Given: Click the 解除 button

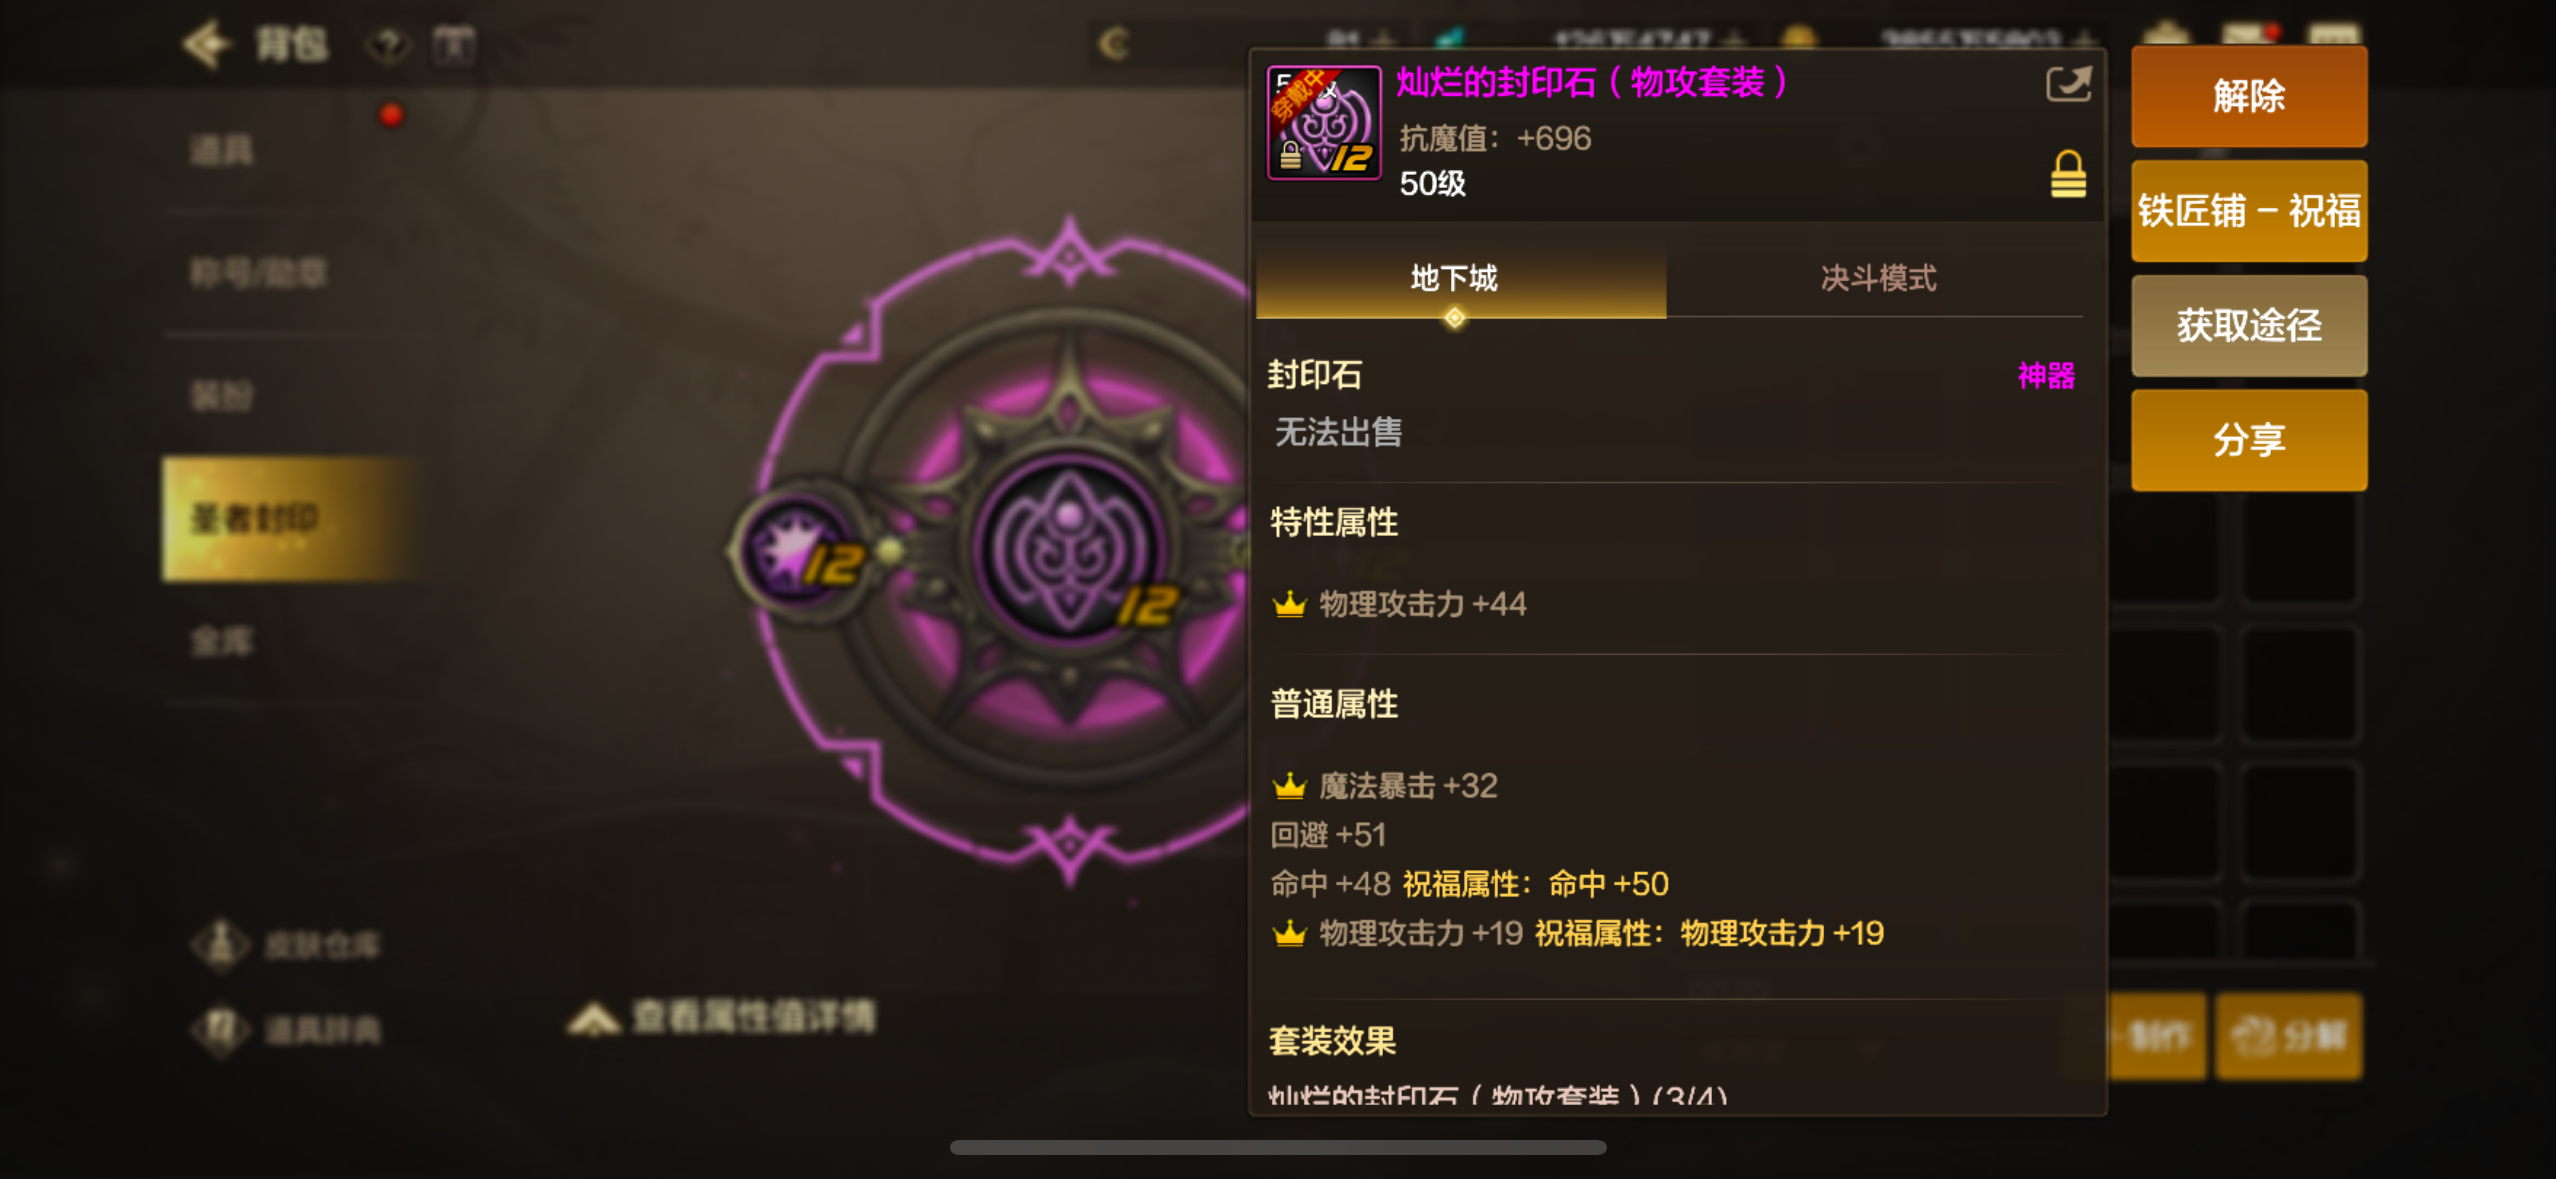Looking at the screenshot, I should point(2248,96).
